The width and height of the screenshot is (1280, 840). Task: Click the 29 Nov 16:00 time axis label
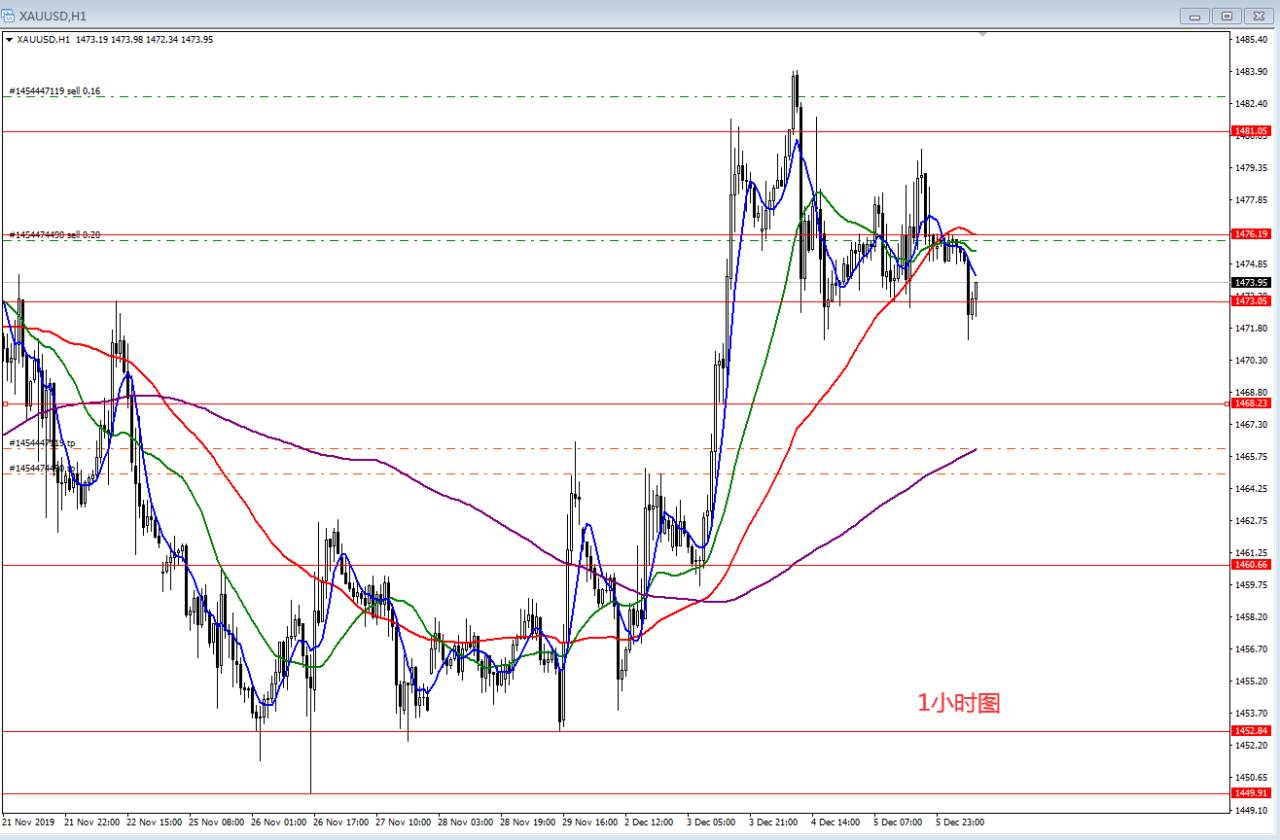click(590, 822)
